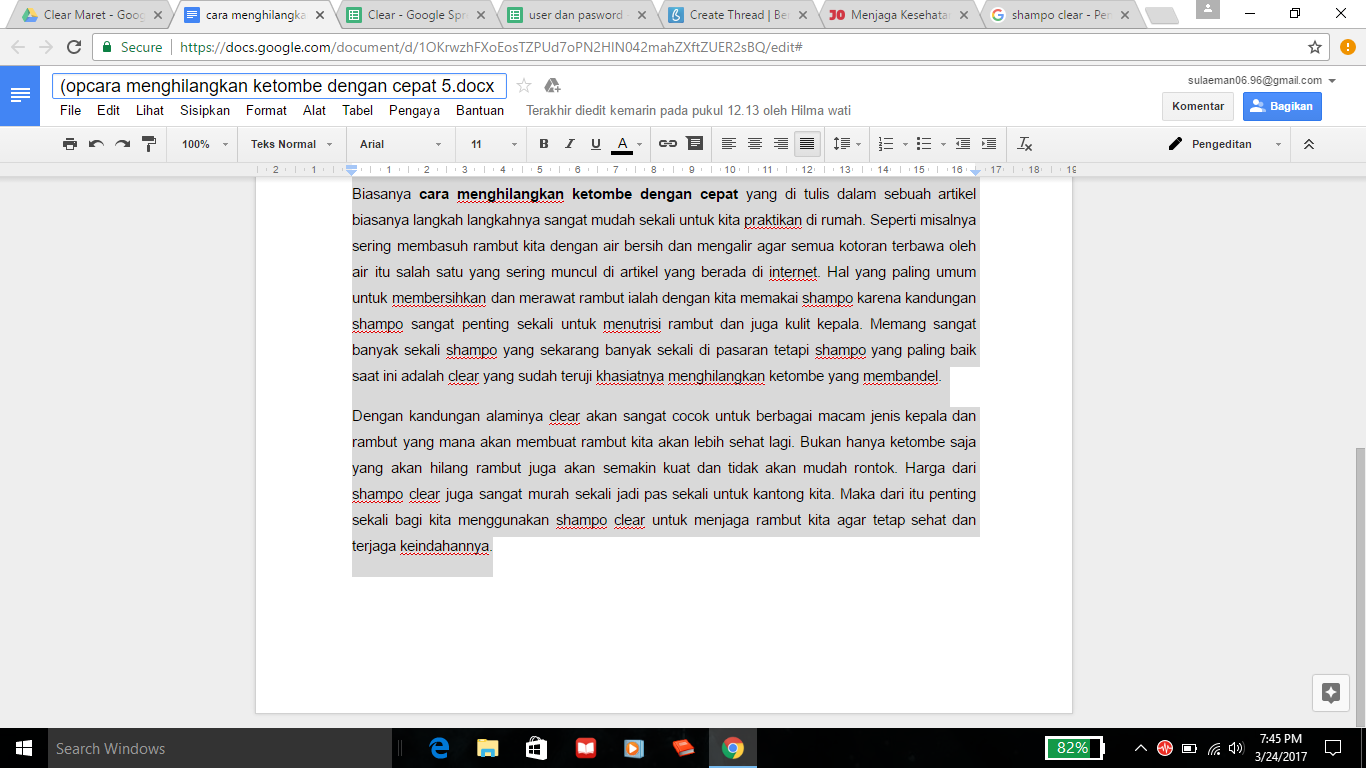The width and height of the screenshot is (1366, 768).
Task: Open the Pengaya menu
Action: click(x=414, y=111)
